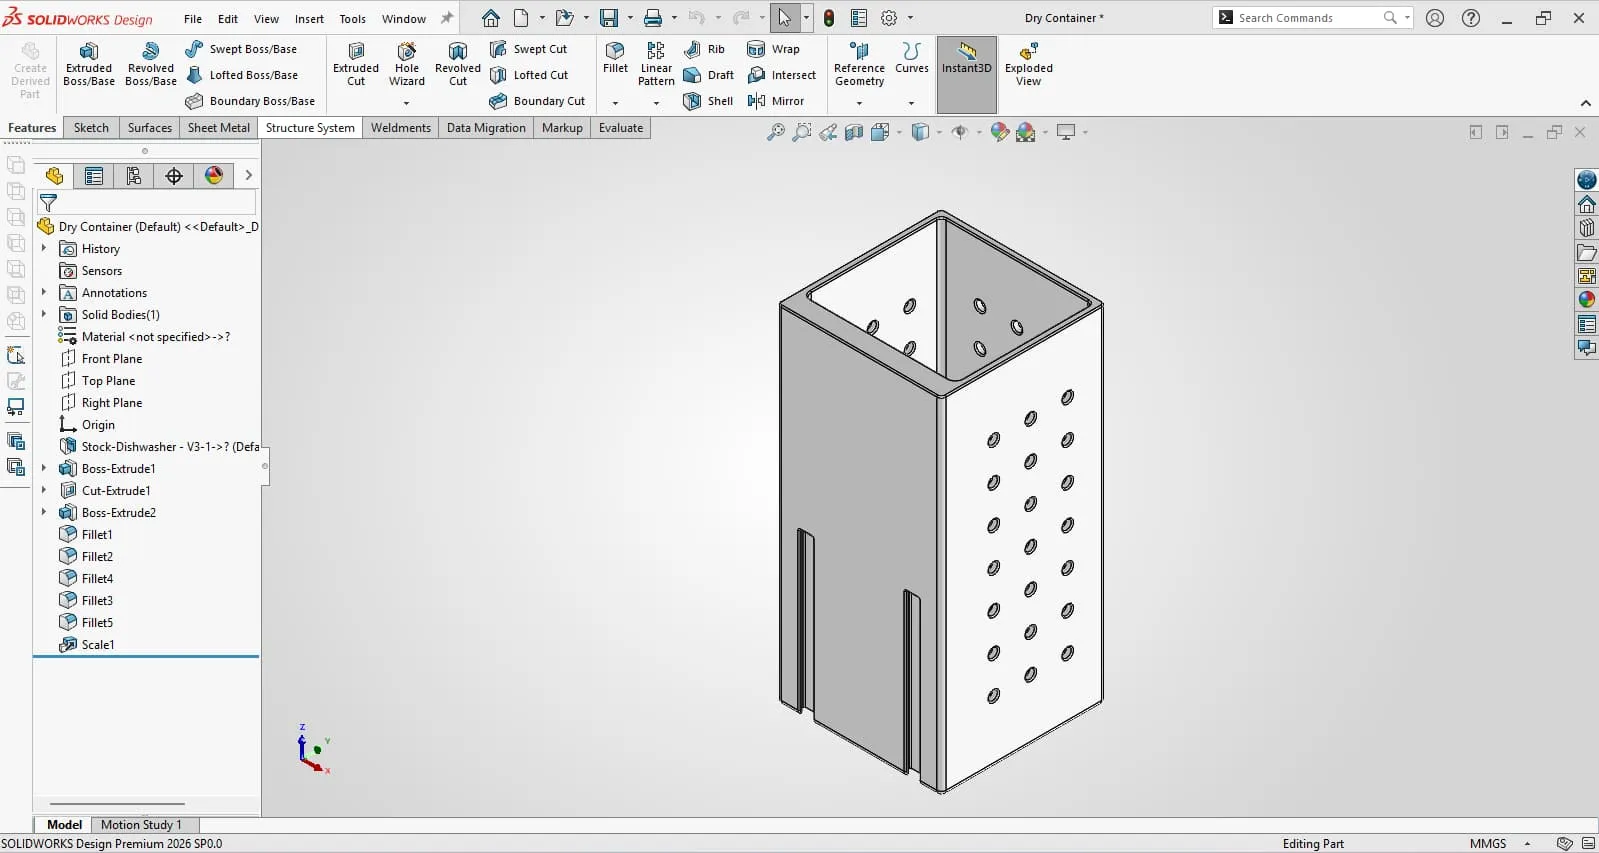1599x853 pixels.
Task: Switch to the Weldments tab
Action: pos(401,128)
